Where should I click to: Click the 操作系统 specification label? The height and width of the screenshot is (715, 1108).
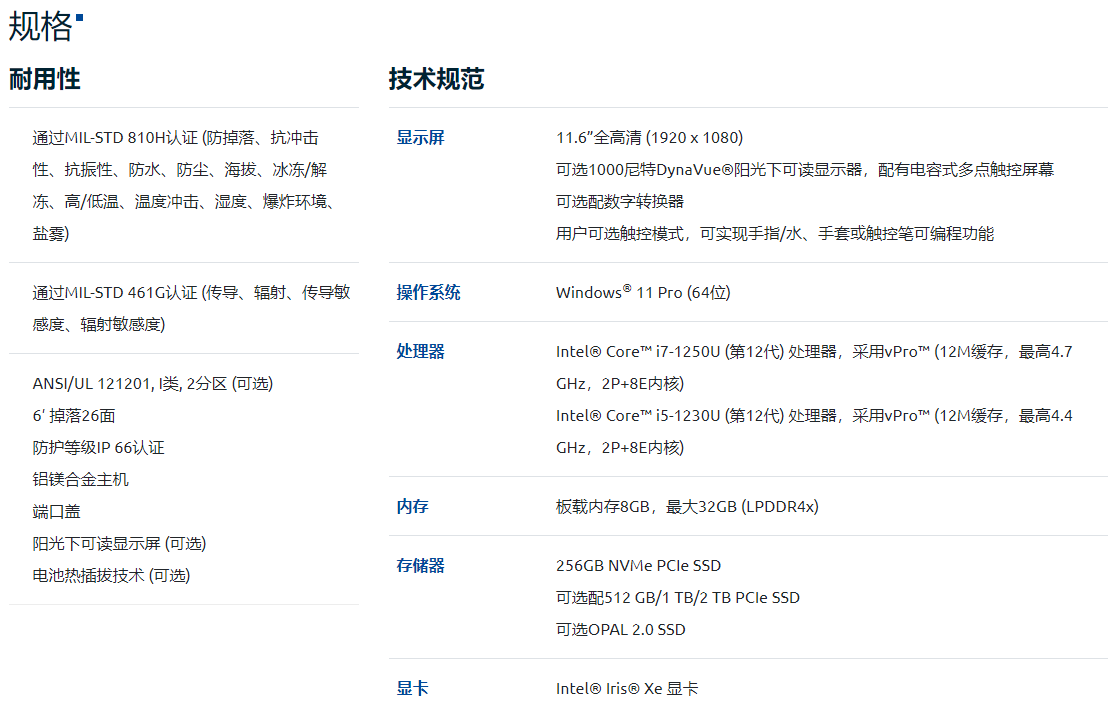click(x=428, y=293)
